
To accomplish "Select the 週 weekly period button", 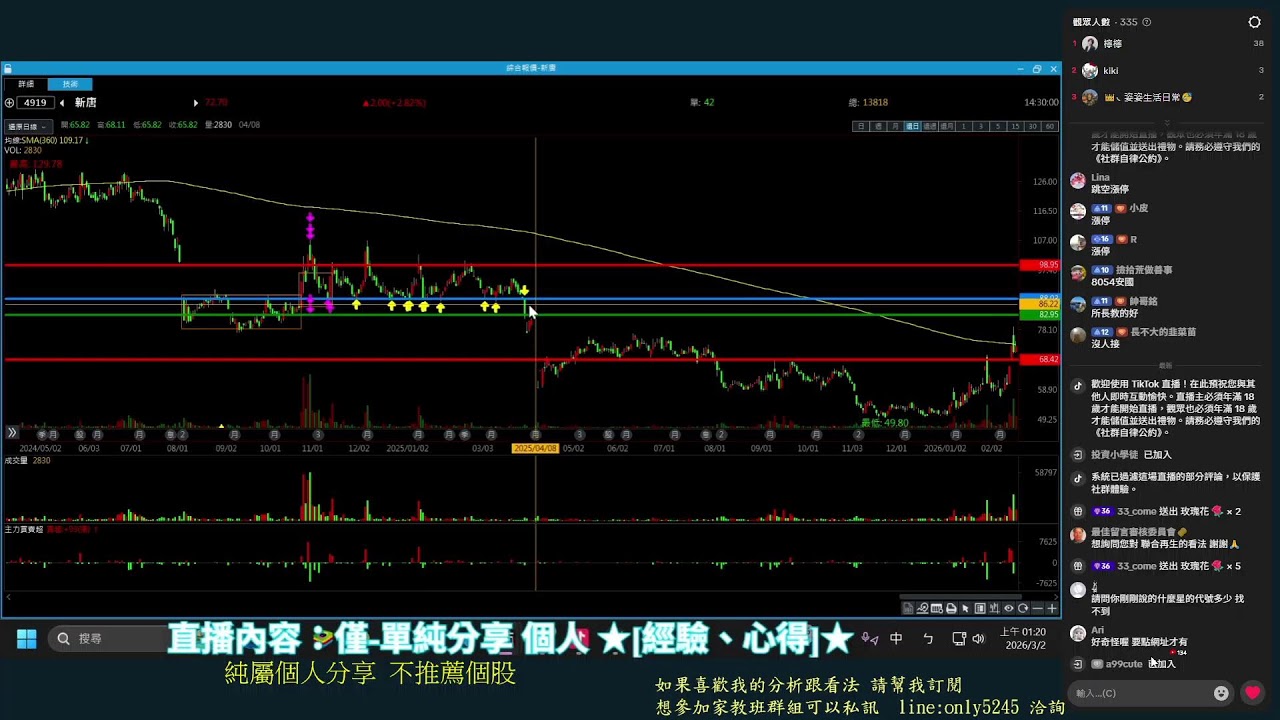I will [x=878, y=127].
